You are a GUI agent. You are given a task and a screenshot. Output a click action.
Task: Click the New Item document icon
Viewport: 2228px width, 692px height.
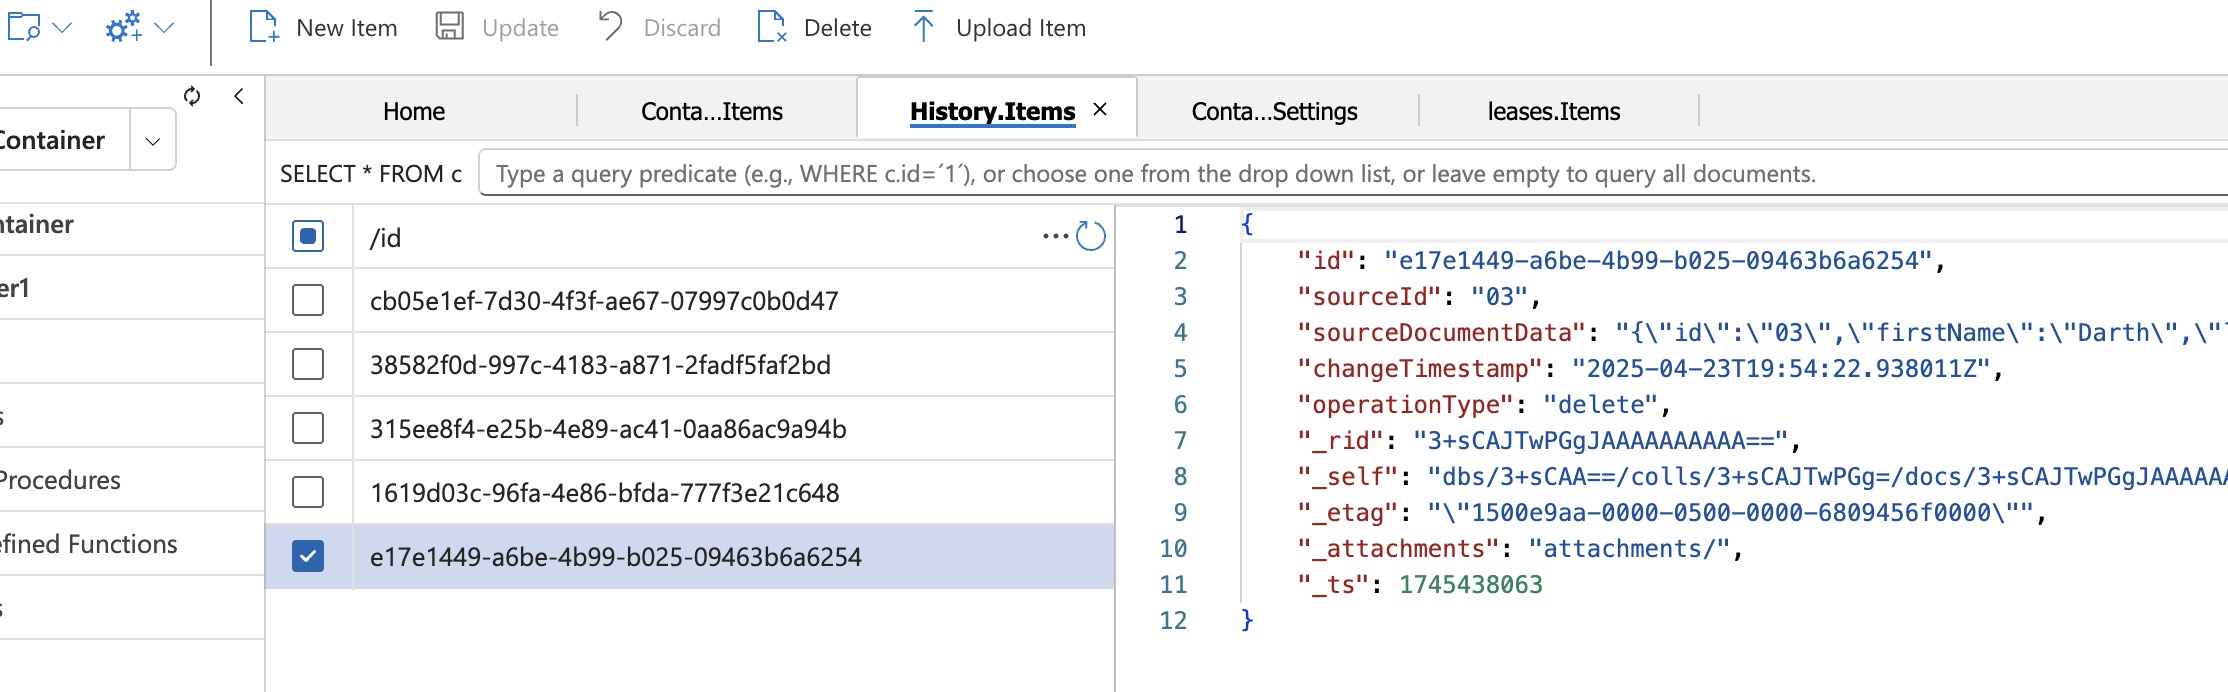pos(263,27)
